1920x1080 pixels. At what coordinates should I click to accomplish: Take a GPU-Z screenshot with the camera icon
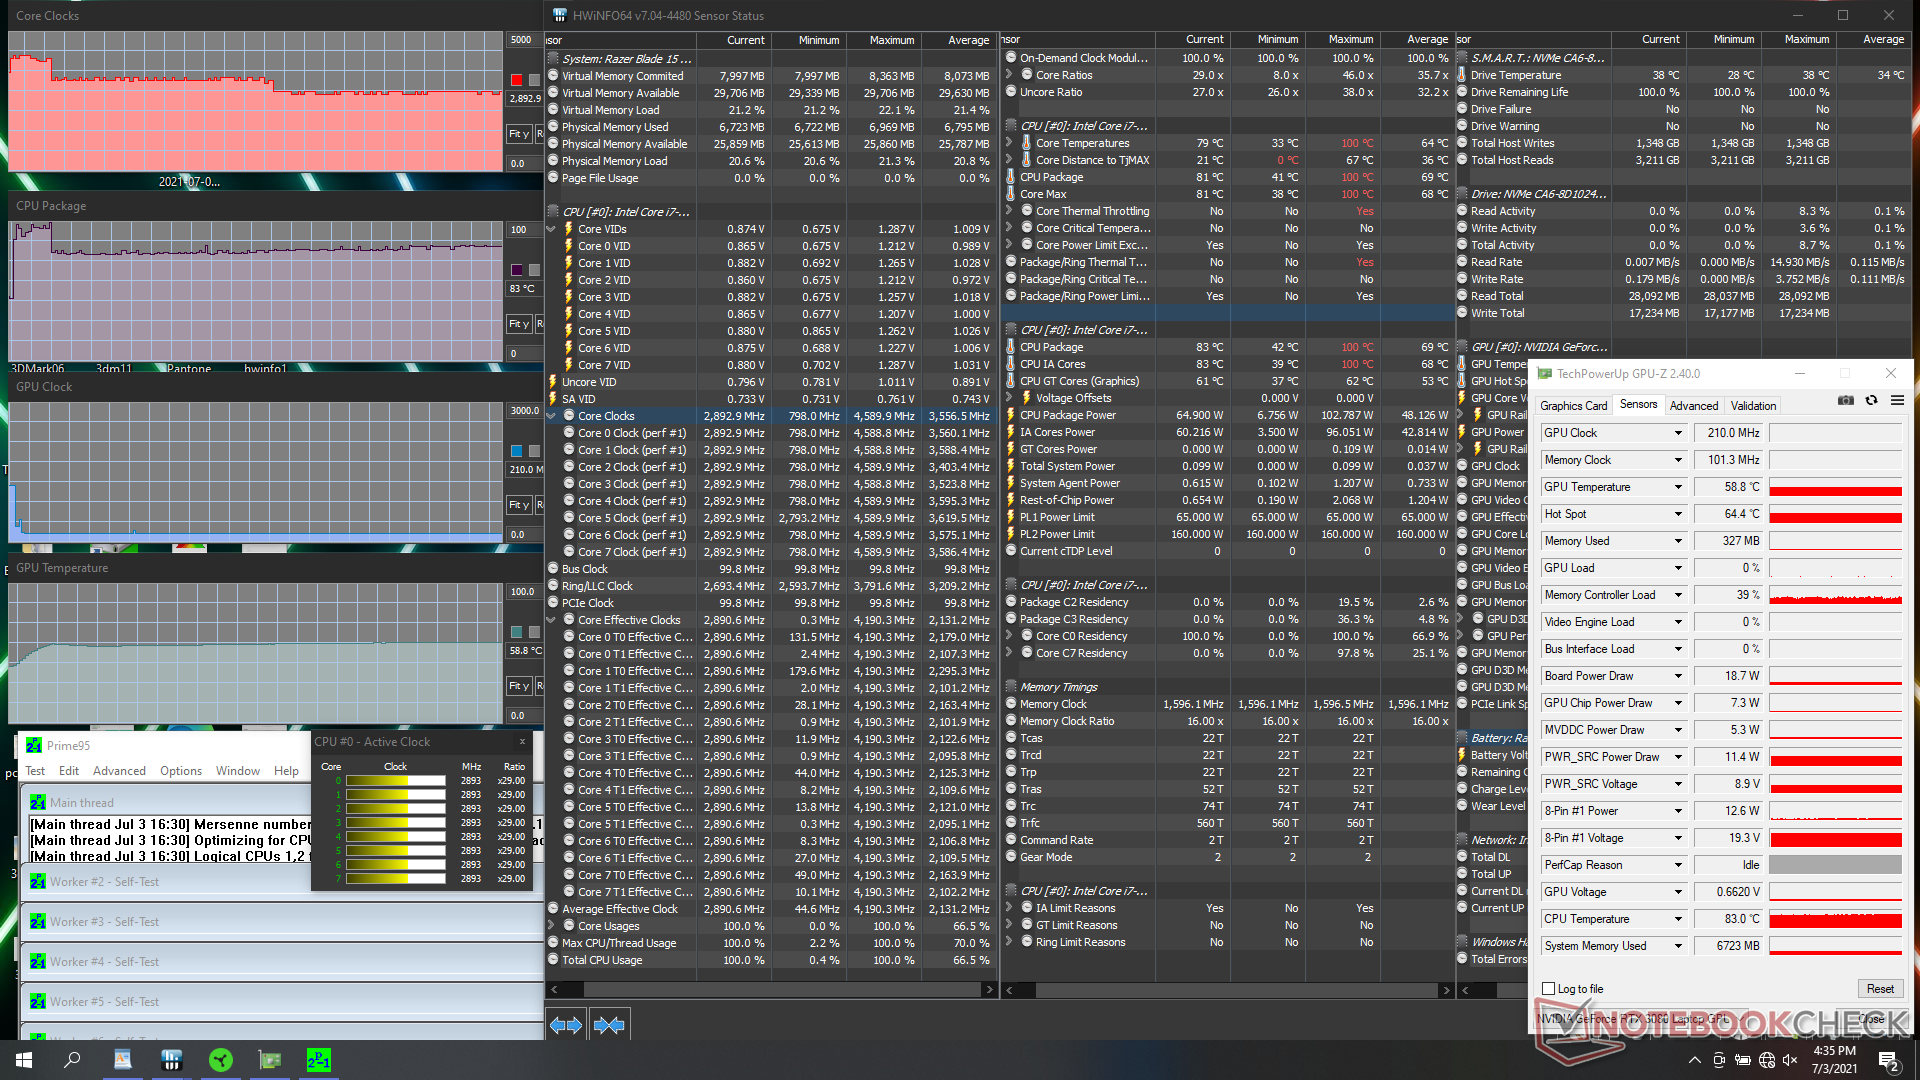point(1846,401)
